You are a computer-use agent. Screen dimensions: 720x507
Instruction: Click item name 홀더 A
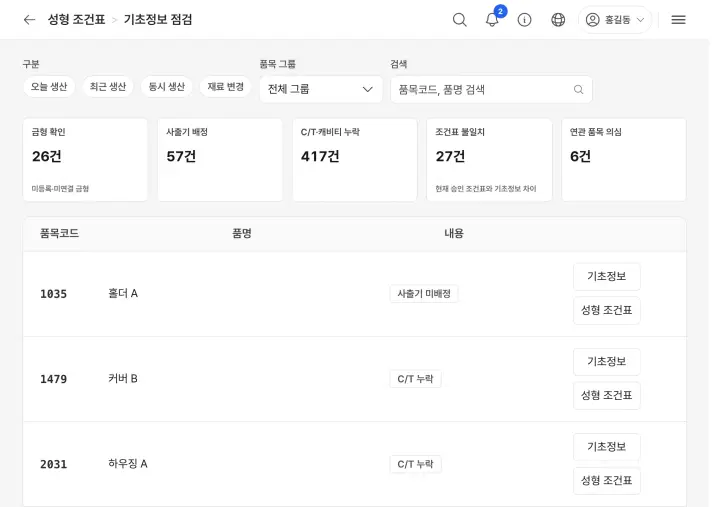point(123,293)
